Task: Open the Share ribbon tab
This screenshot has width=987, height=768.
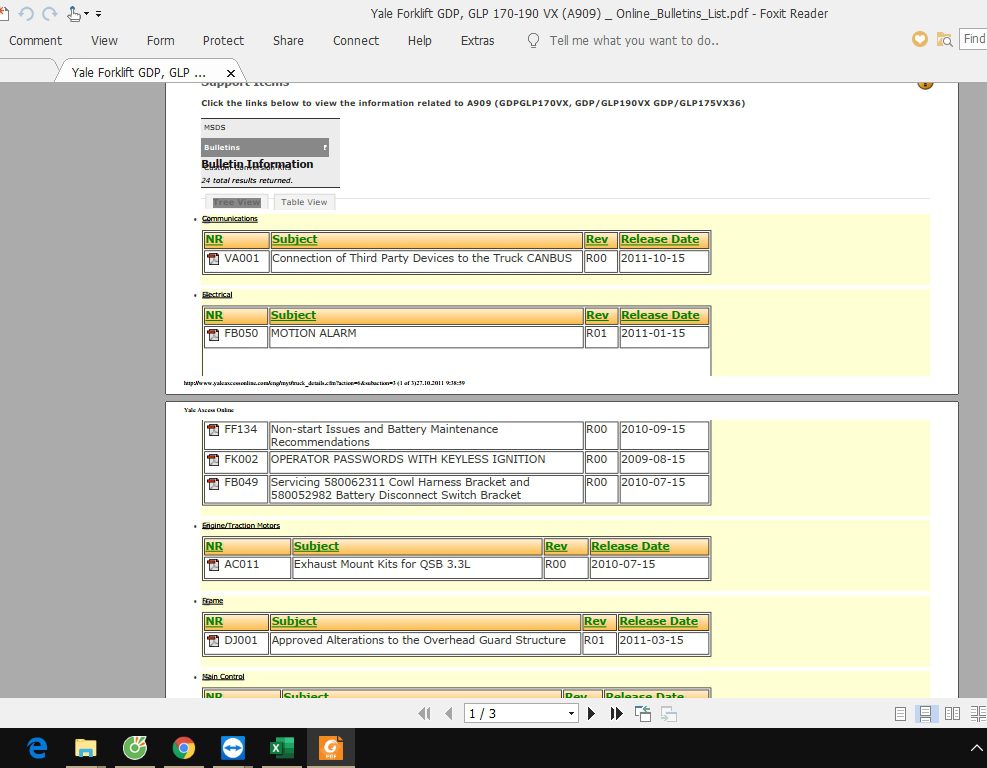Action: pyautogui.click(x=288, y=40)
